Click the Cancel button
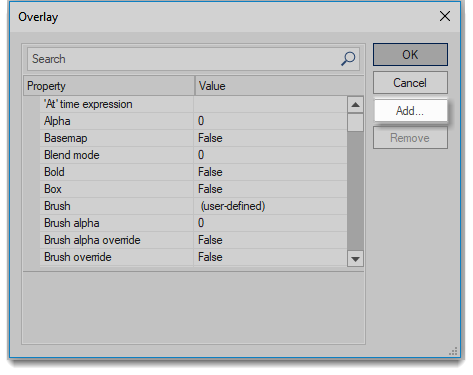The image size is (473, 375). tap(410, 83)
